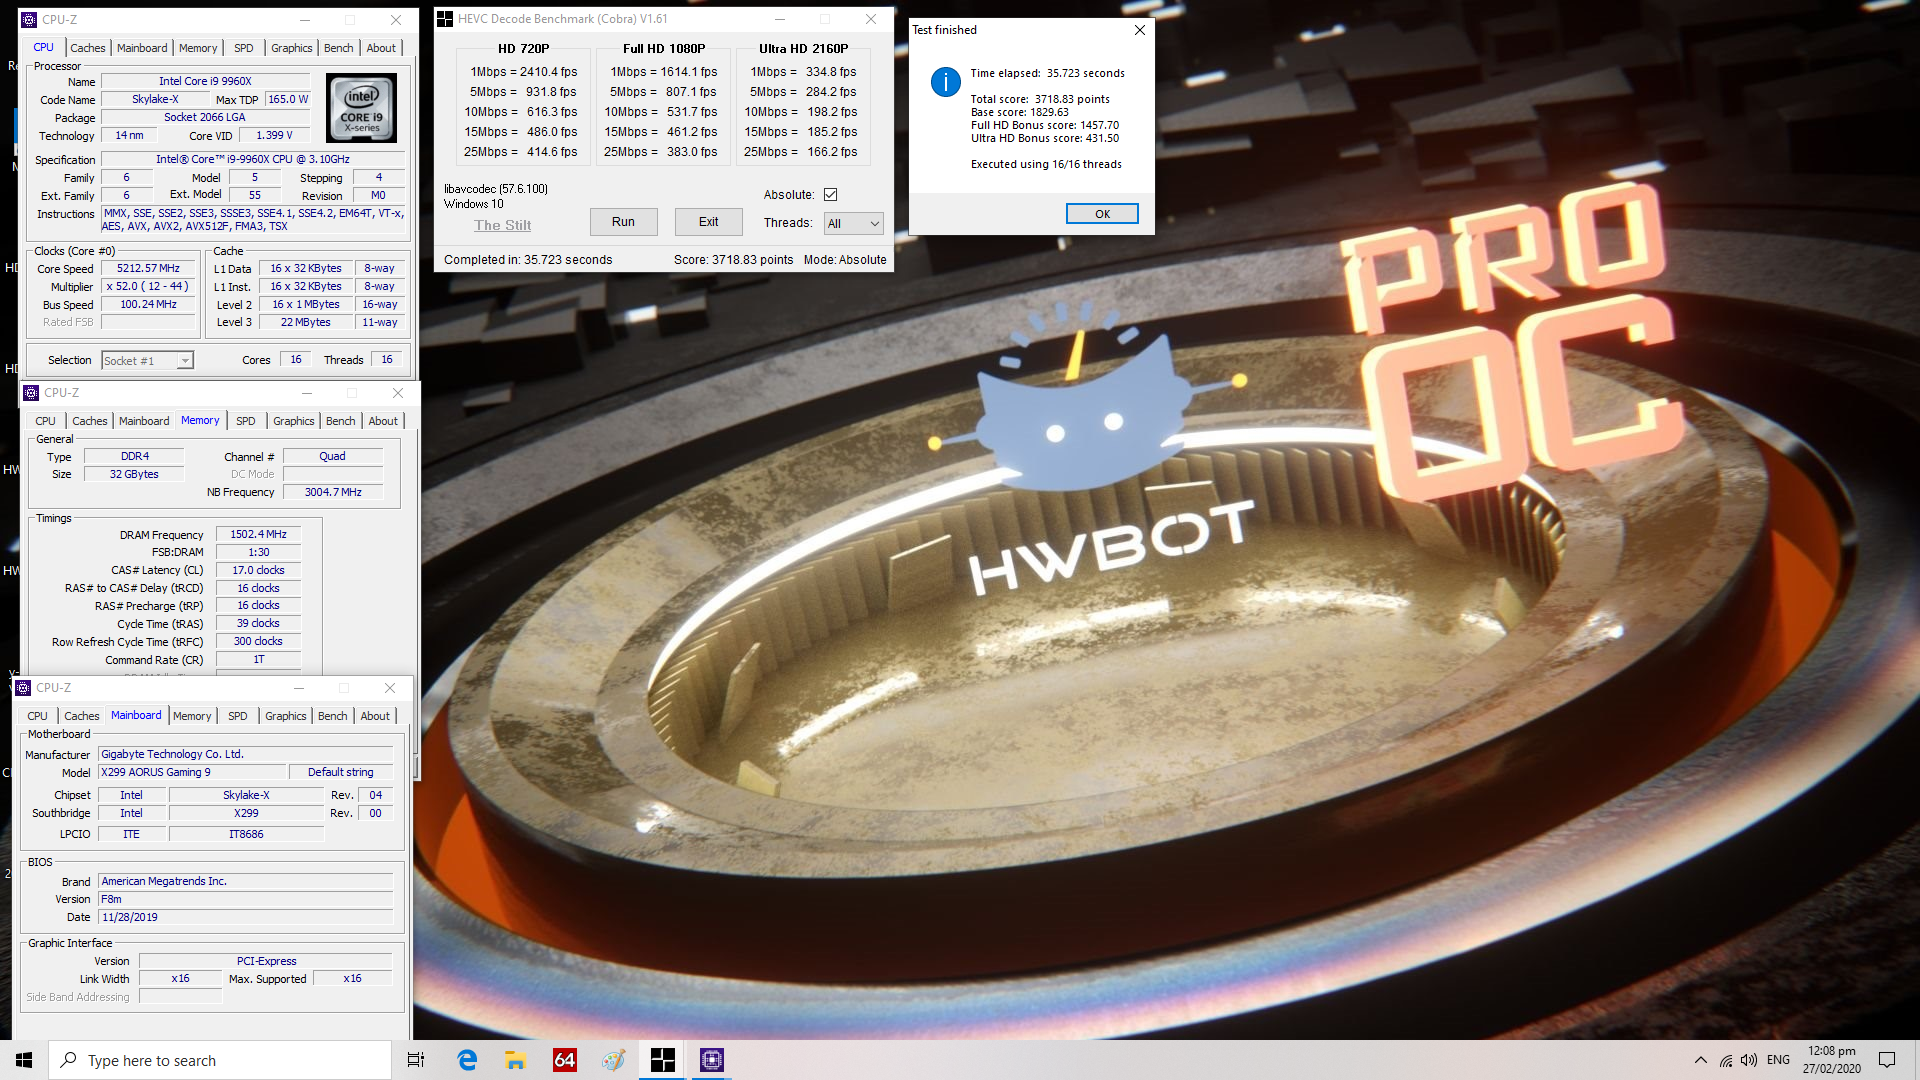The height and width of the screenshot is (1080, 1920).
Task: Click the CAS# Latency 17.0 clocks value
Action: tap(258, 571)
